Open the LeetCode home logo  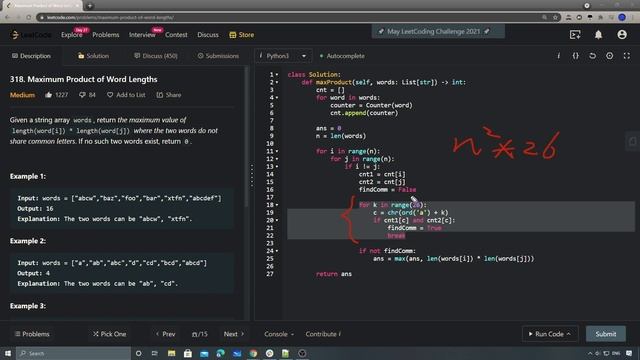[x=31, y=35]
